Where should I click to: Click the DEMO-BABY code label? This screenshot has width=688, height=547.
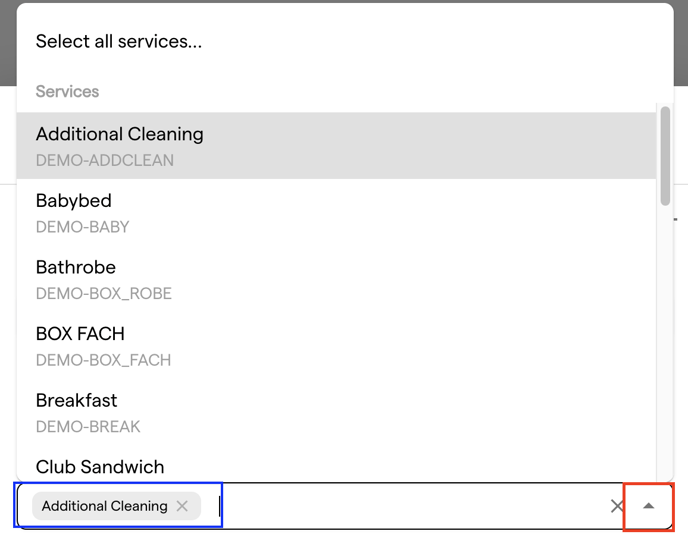82,227
